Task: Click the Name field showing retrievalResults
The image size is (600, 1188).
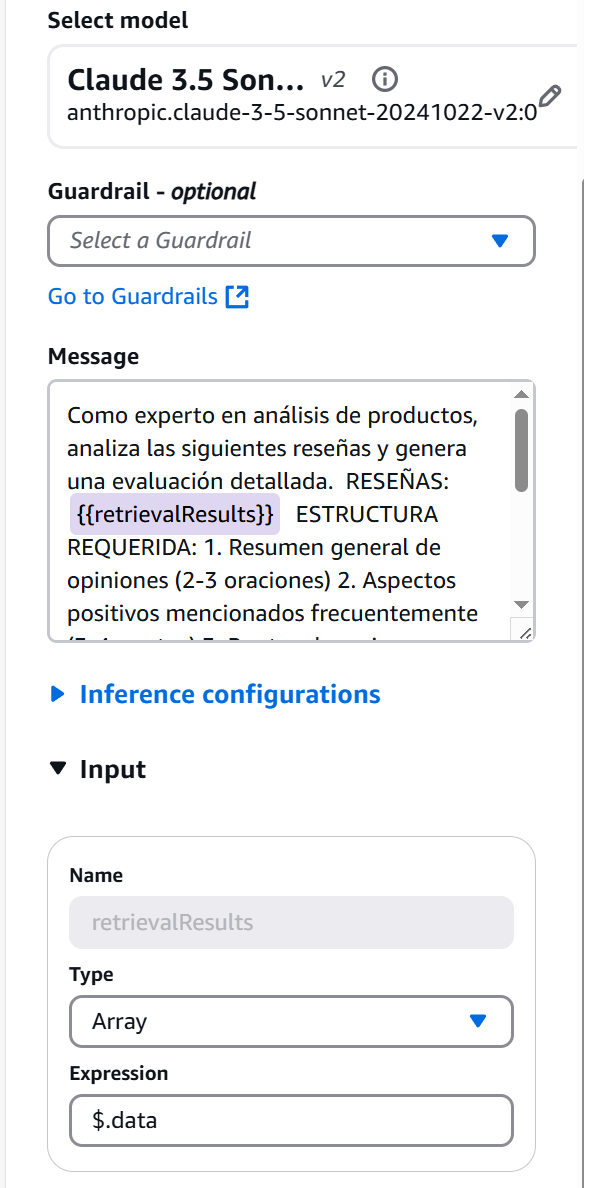Action: pyautogui.click(x=290, y=922)
